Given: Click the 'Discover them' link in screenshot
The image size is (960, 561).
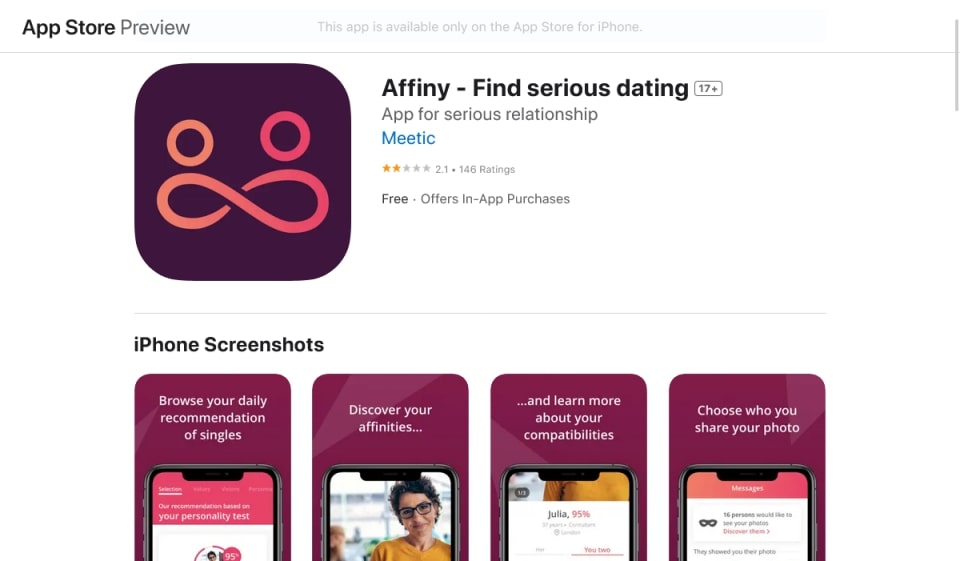Looking at the screenshot, I should 746,531.
